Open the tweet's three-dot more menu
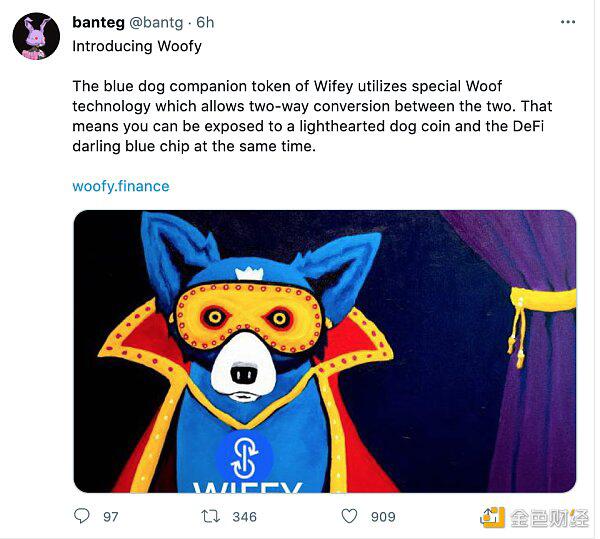 567,22
